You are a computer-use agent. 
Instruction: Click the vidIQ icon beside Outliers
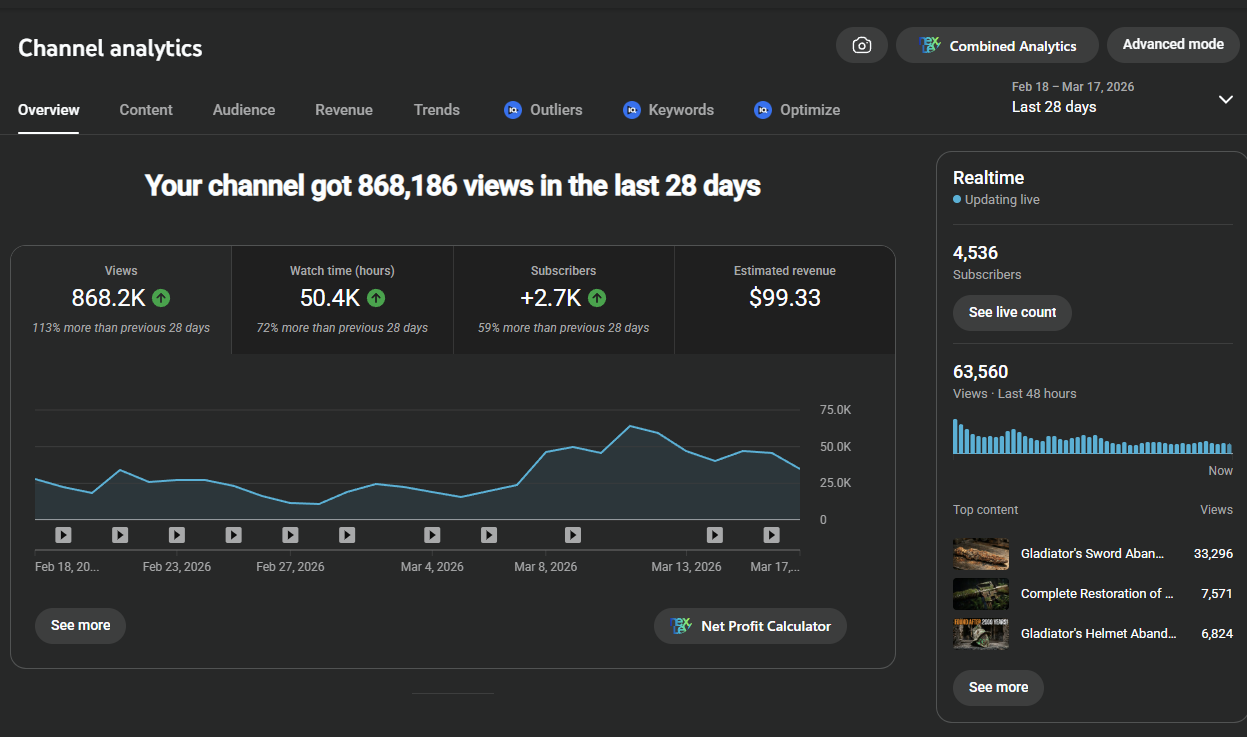(x=513, y=110)
